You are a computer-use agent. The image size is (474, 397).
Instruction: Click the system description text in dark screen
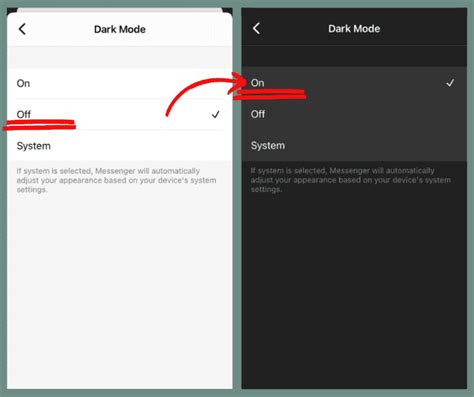(351, 180)
